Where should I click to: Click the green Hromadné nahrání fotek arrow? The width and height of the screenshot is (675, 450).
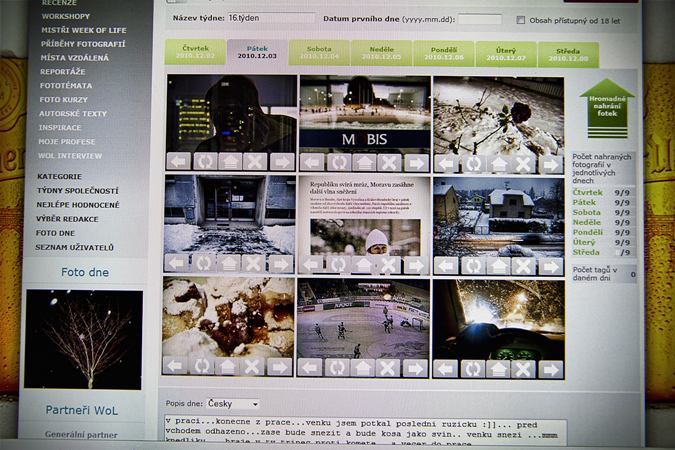(607, 108)
